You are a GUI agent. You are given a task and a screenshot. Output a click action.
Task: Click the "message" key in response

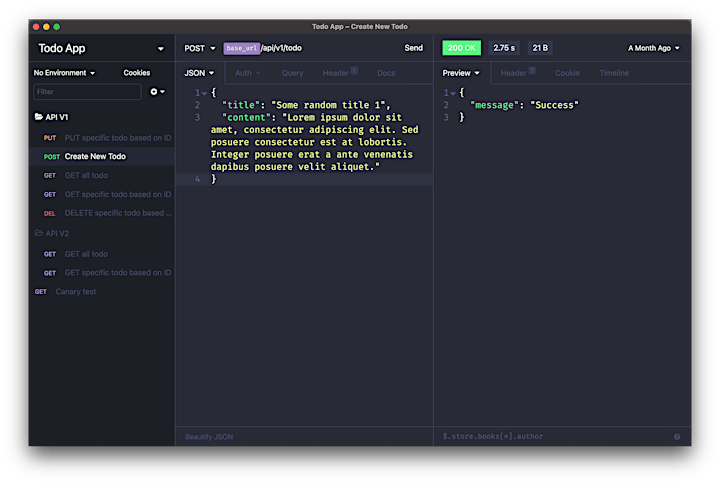tap(495, 105)
